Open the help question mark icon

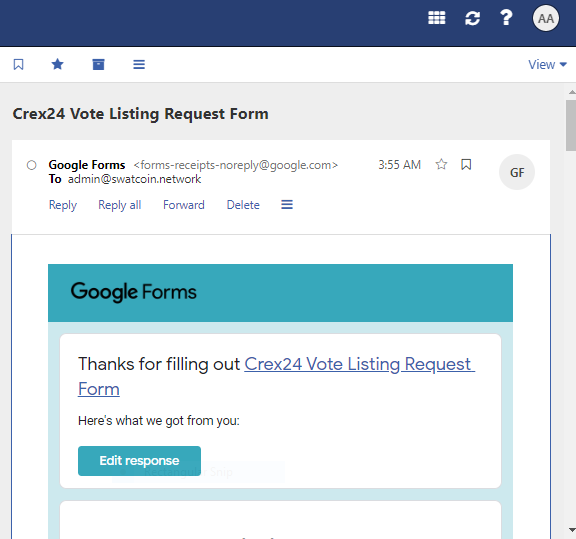[506, 18]
